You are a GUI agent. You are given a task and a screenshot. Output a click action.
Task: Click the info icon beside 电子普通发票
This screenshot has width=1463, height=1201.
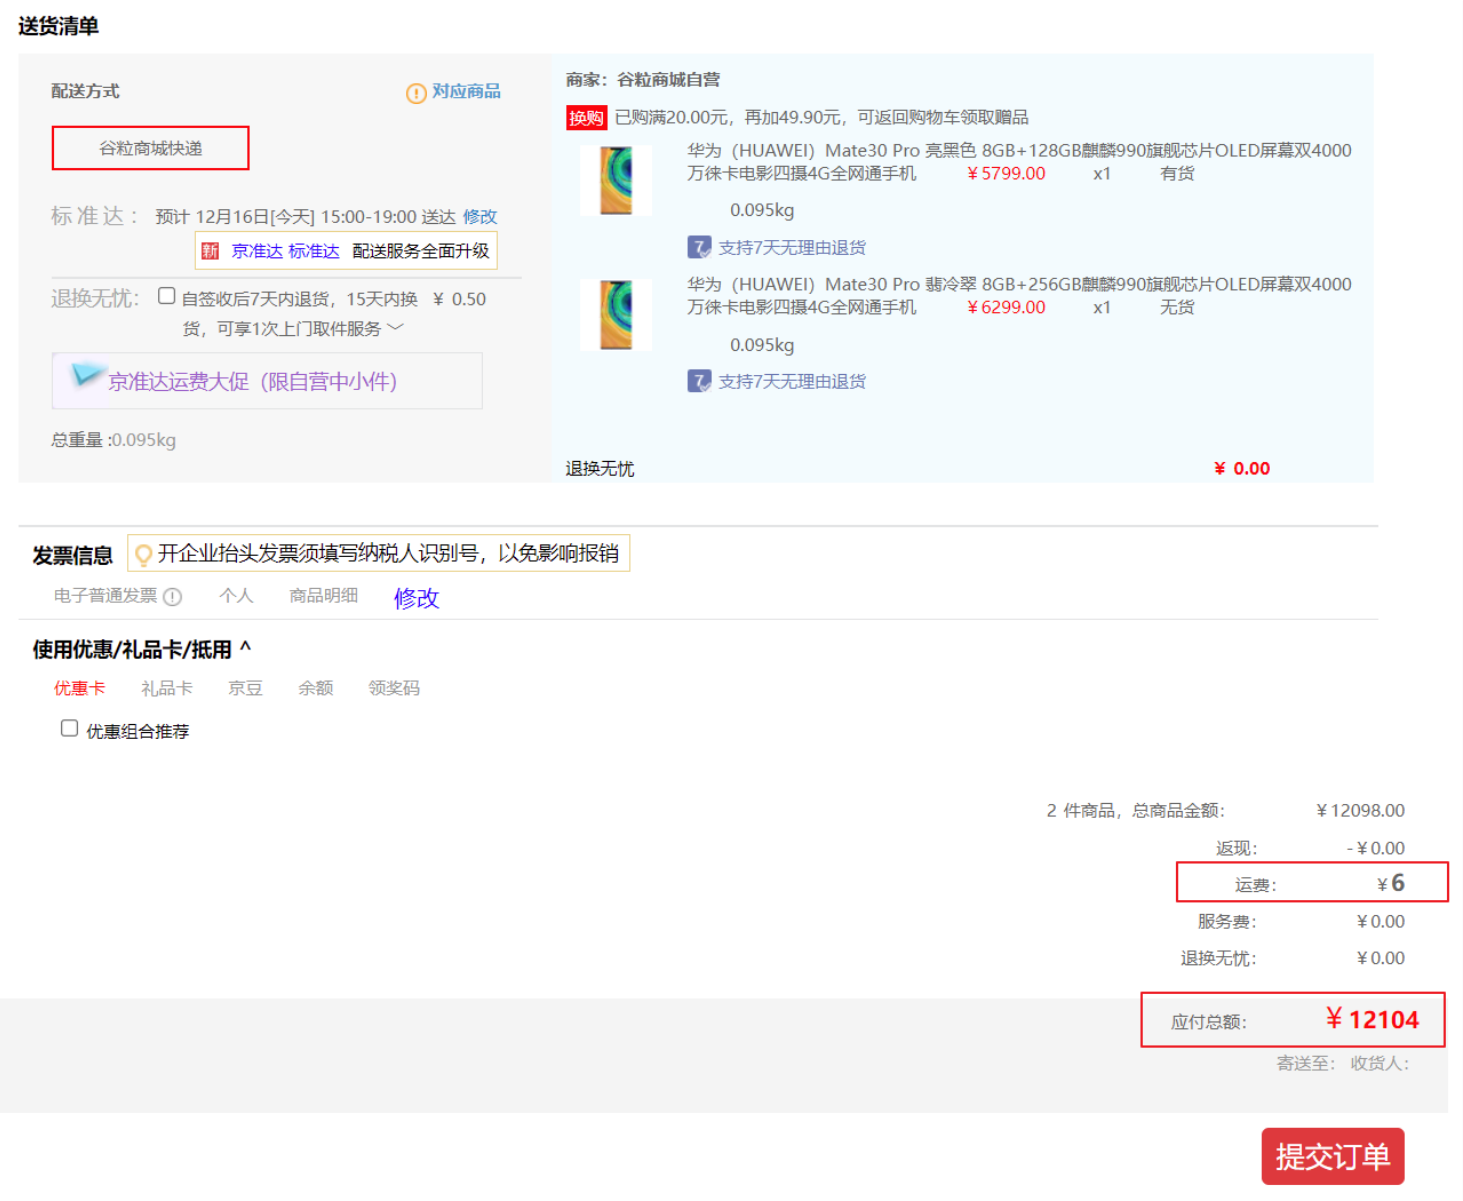pyautogui.click(x=172, y=597)
